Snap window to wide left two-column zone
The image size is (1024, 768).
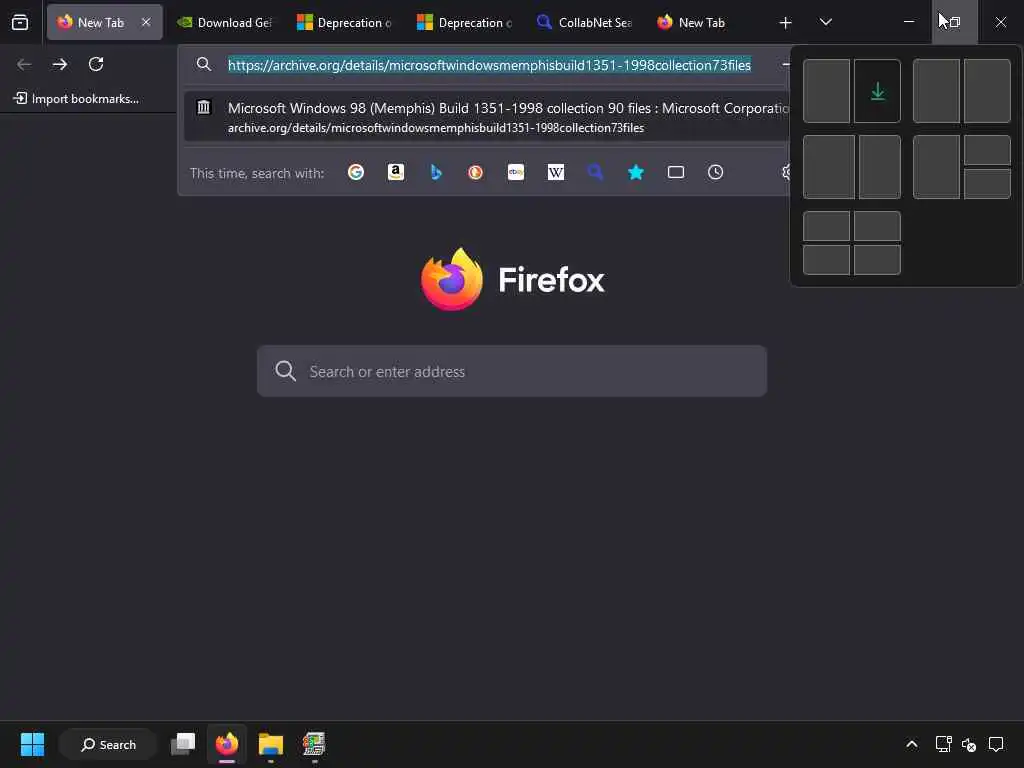tap(829, 167)
